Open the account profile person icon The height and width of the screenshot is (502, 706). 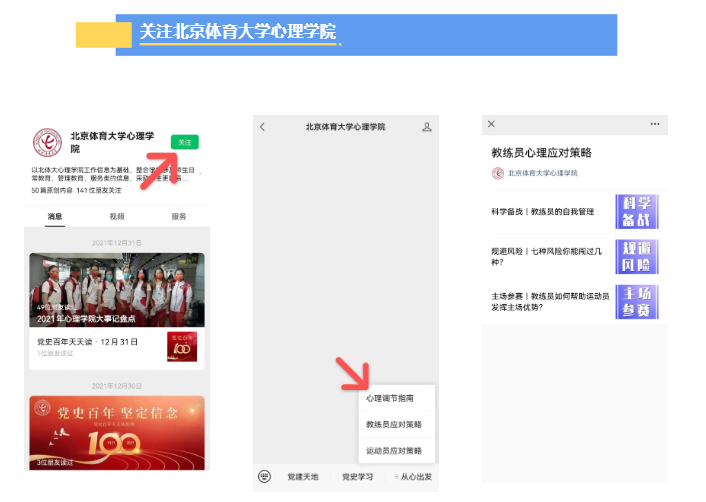tap(427, 127)
